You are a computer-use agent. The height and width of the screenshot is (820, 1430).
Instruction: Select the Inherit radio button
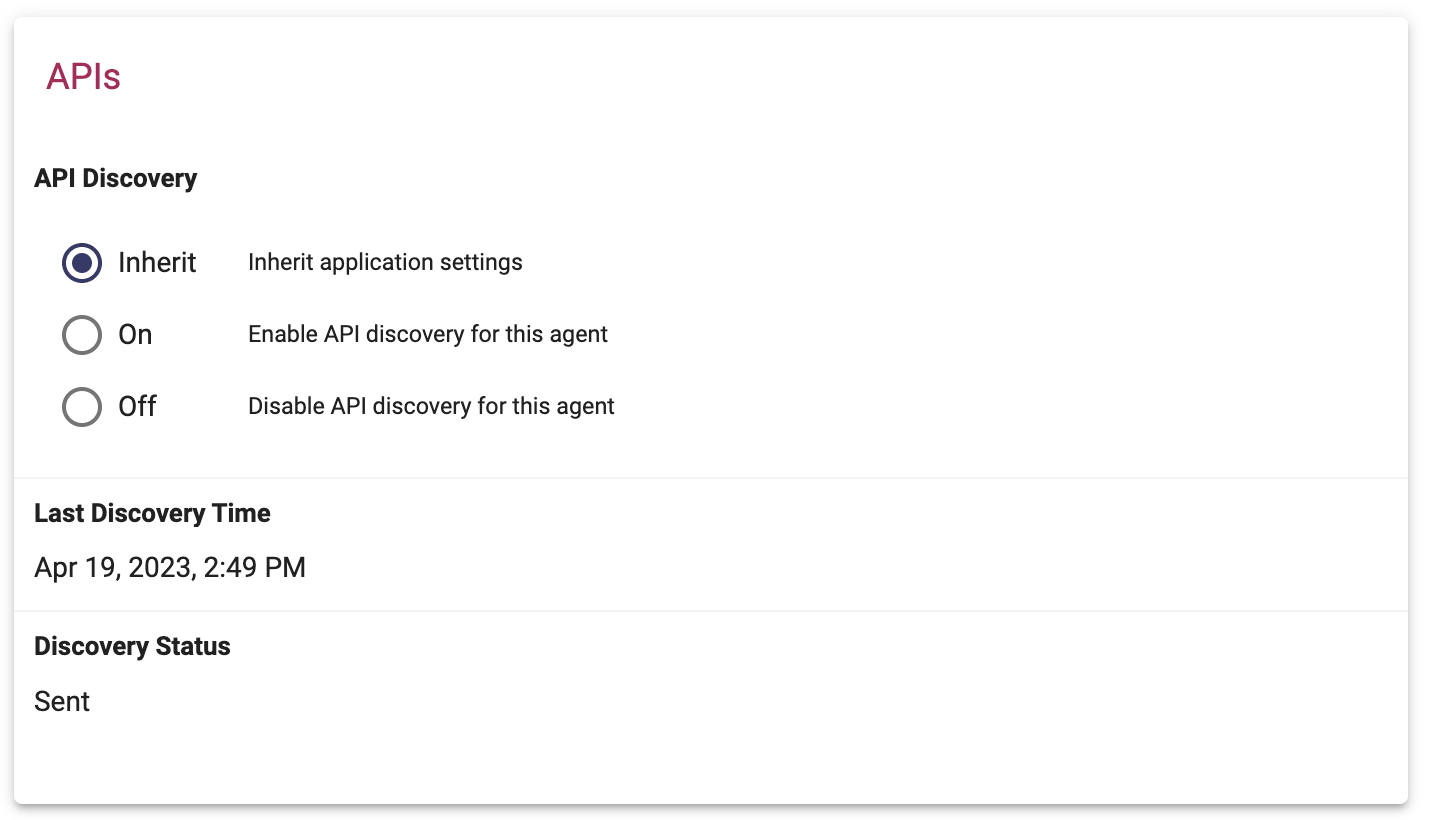(x=82, y=263)
